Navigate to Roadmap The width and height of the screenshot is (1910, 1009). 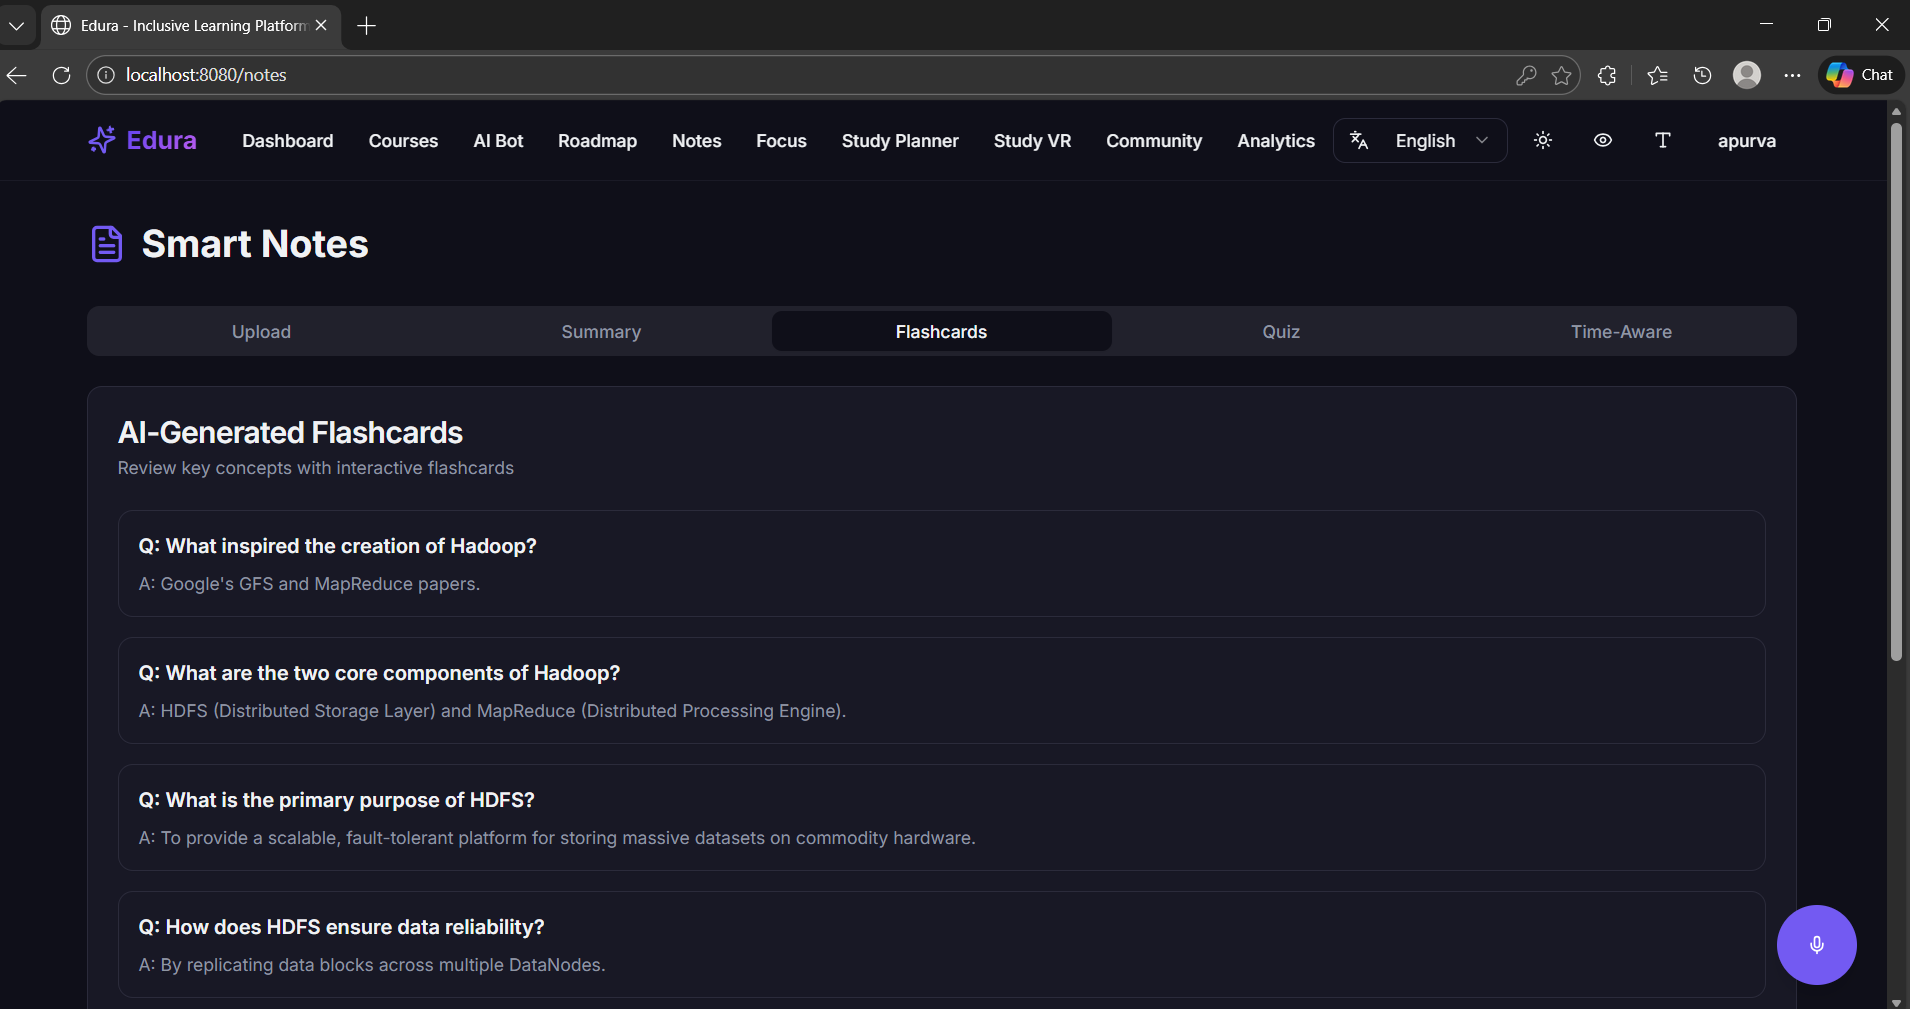click(x=597, y=141)
